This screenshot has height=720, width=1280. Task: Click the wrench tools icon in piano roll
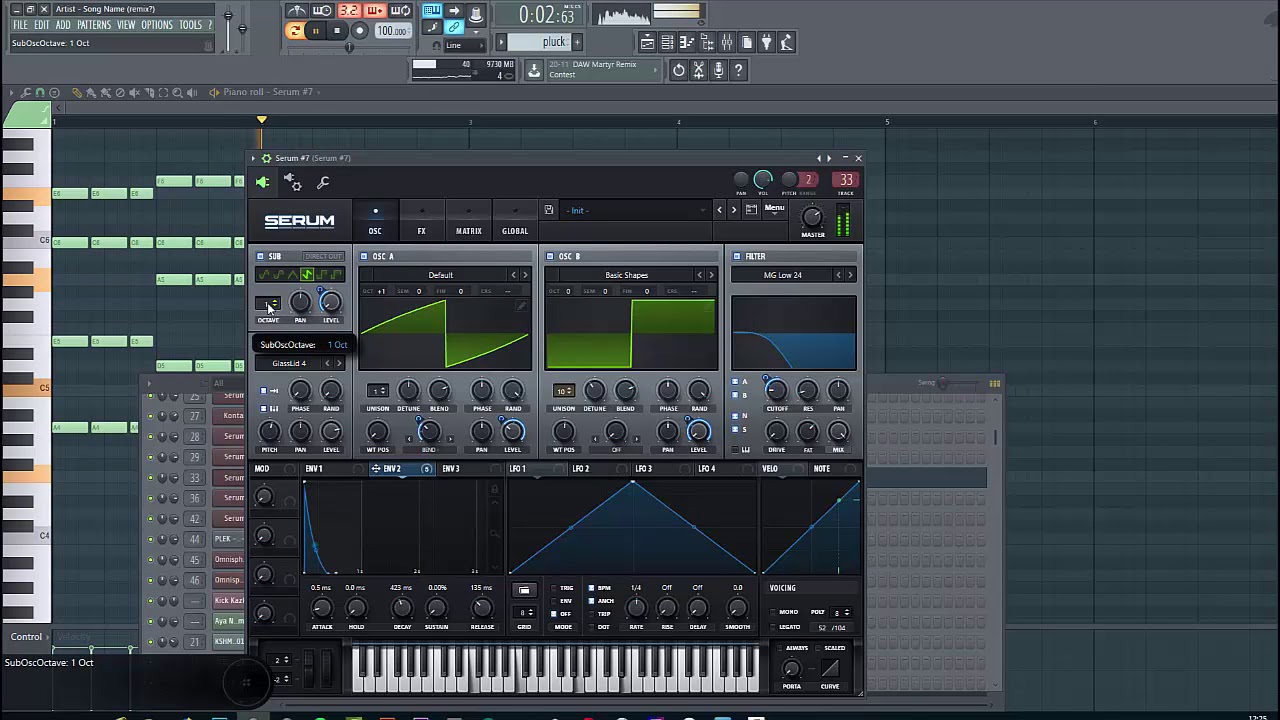point(26,92)
